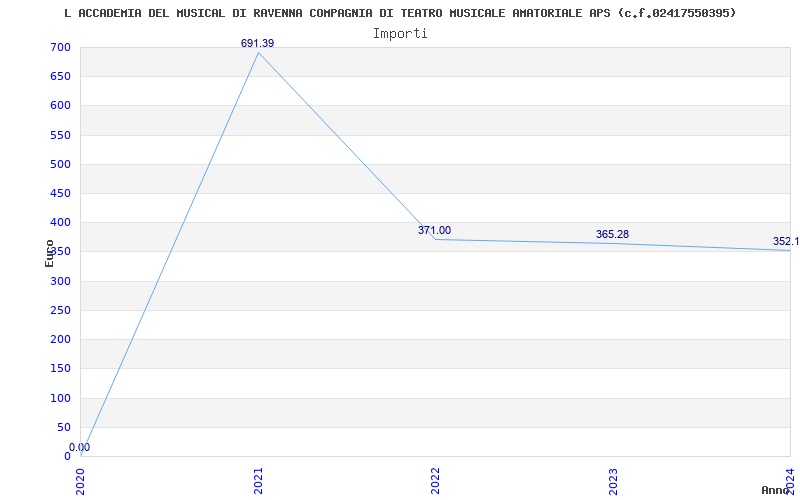Select the 500 y-axis tick label
The width and height of the screenshot is (800, 500).
tap(60, 164)
